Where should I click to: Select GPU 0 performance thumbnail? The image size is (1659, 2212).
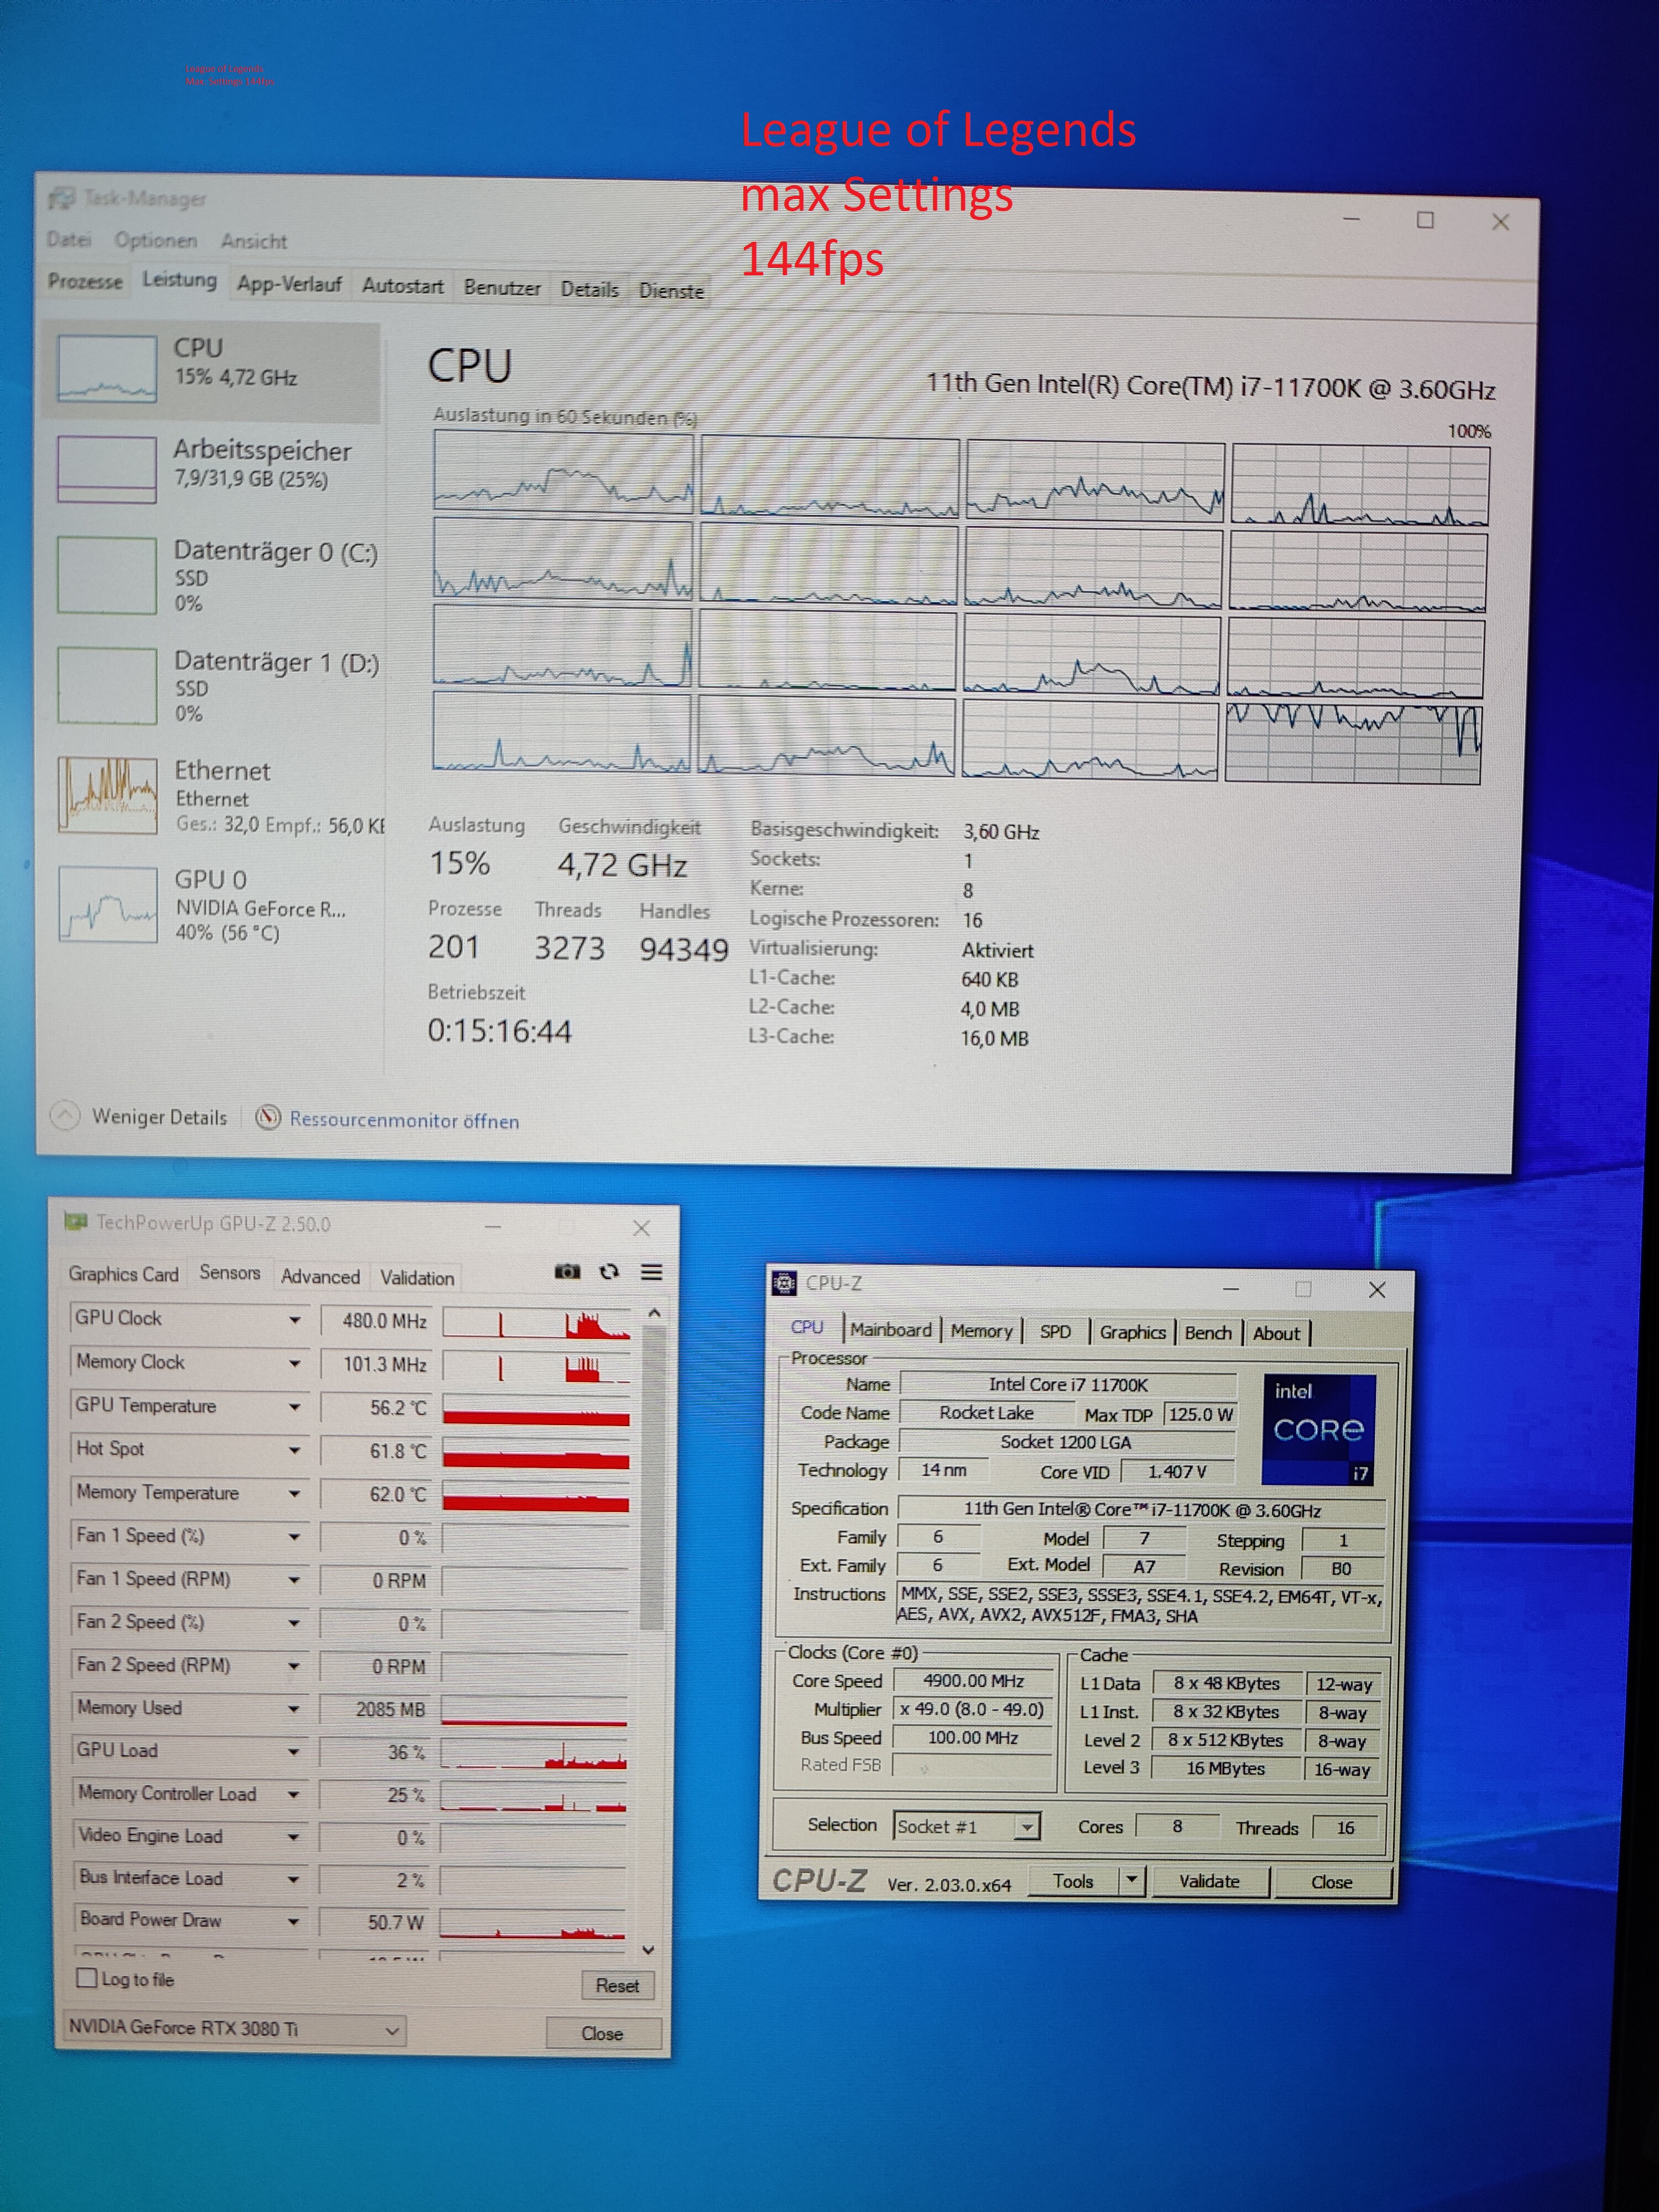[108, 904]
